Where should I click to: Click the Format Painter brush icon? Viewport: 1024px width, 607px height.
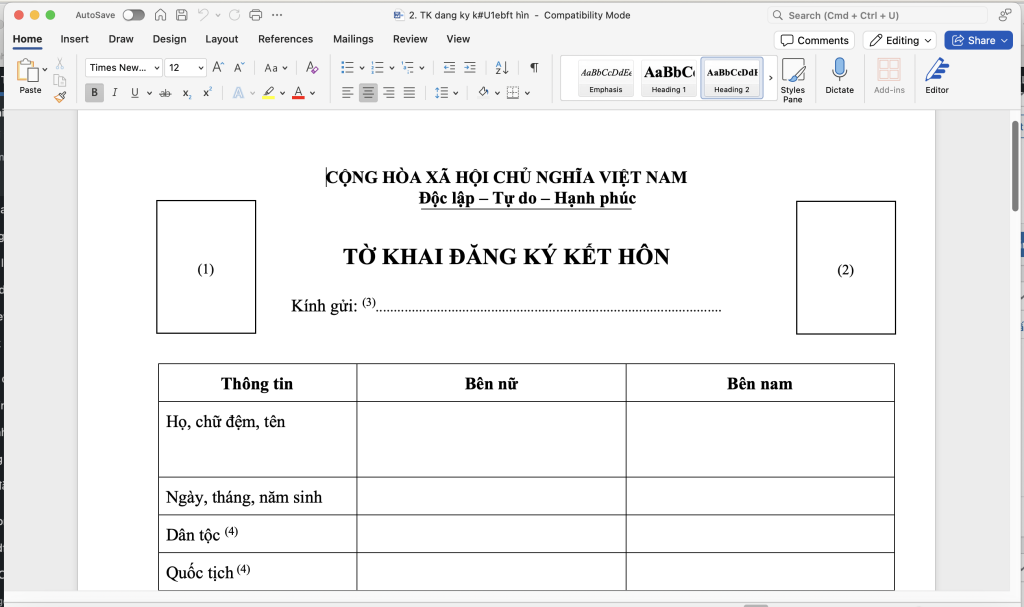click(60, 97)
